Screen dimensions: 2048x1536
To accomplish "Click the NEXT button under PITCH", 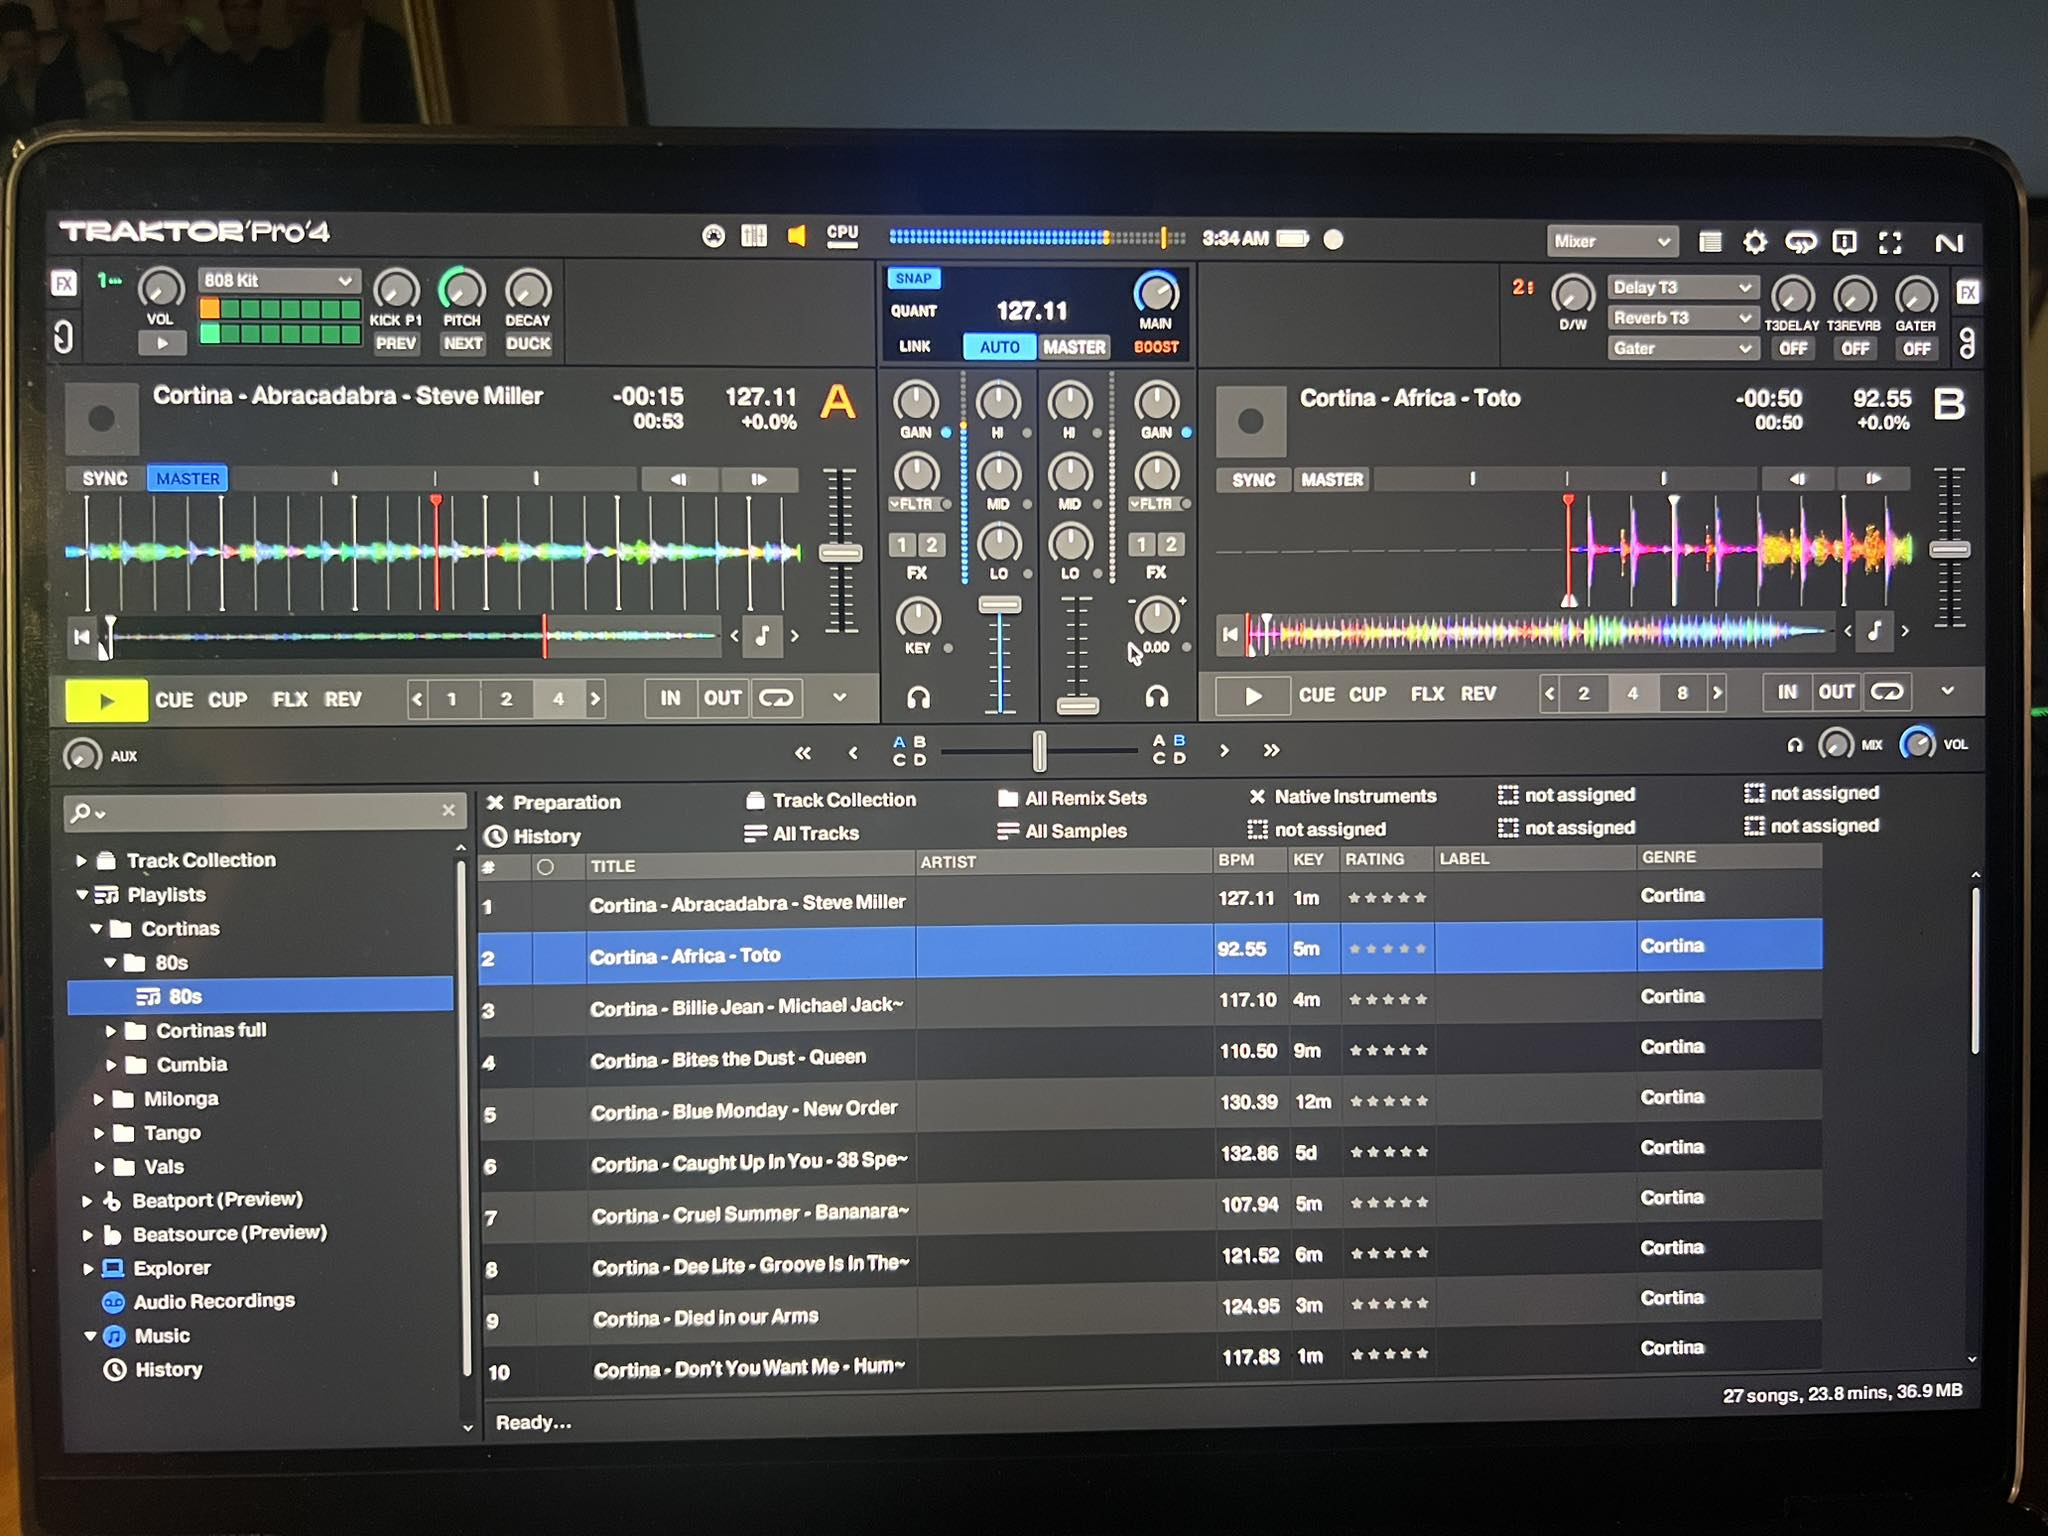I will pyautogui.click(x=462, y=343).
